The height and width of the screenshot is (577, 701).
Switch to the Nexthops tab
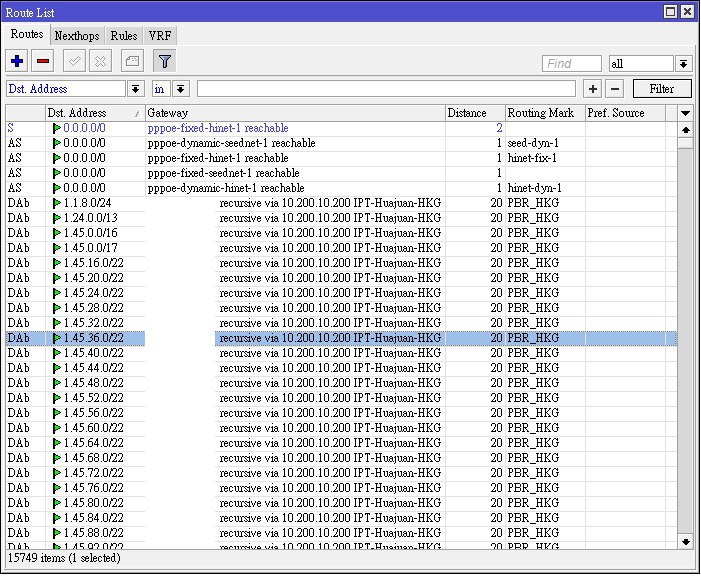click(x=77, y=35)
